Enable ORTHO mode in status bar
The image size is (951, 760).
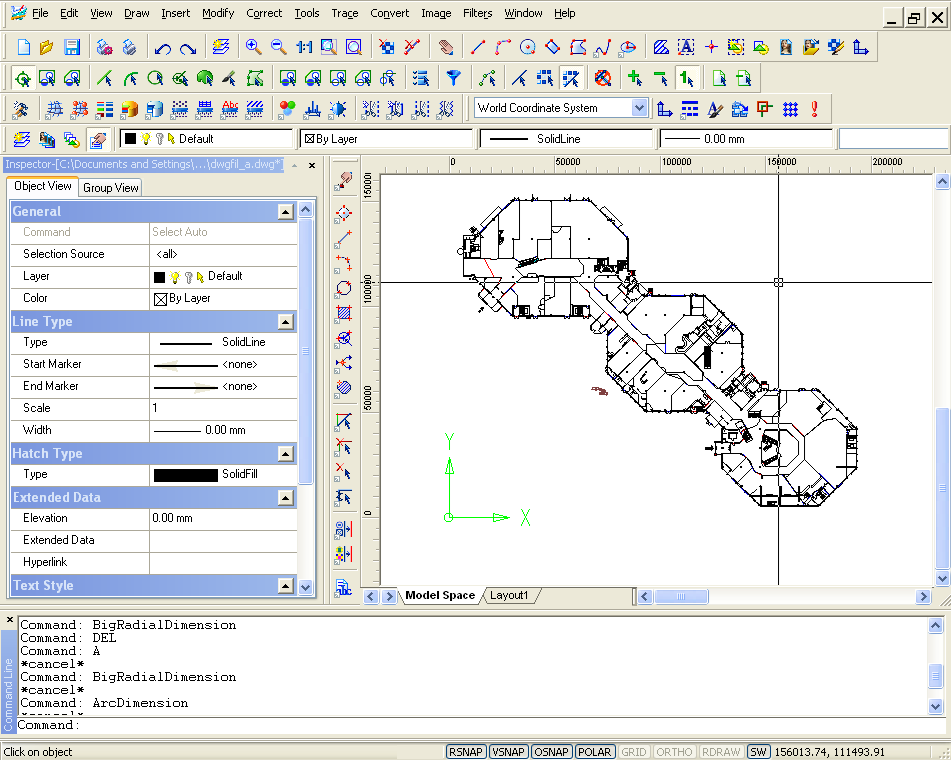coord(673,752)
